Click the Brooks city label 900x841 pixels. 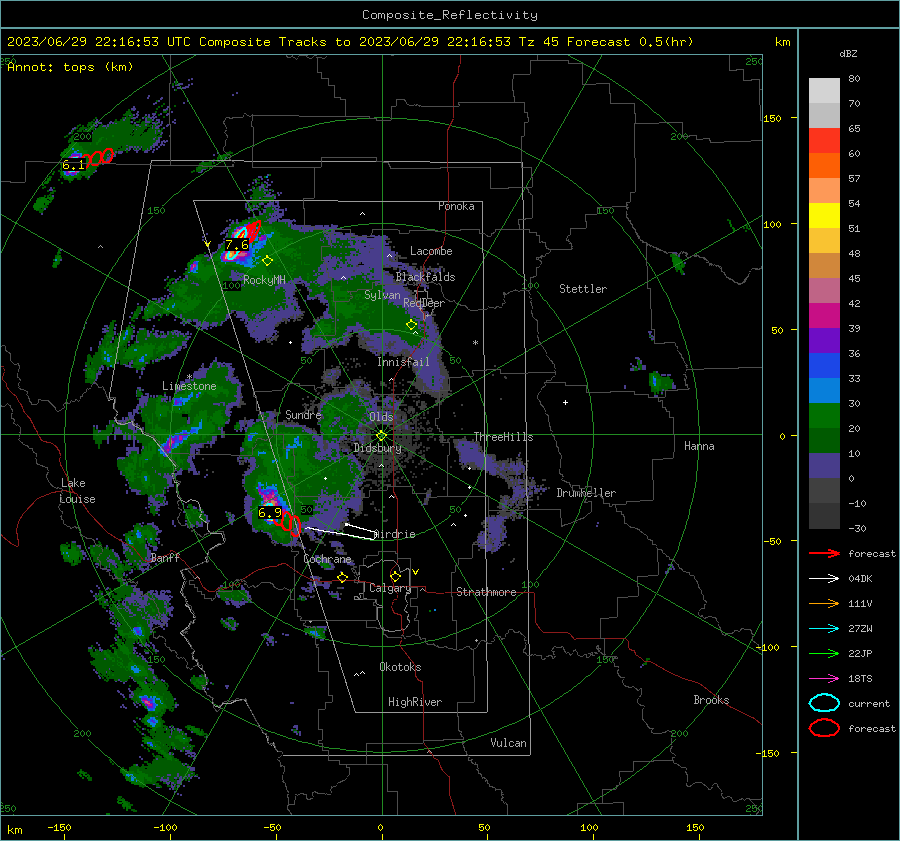pyautogui.click(x=711, y=700)
